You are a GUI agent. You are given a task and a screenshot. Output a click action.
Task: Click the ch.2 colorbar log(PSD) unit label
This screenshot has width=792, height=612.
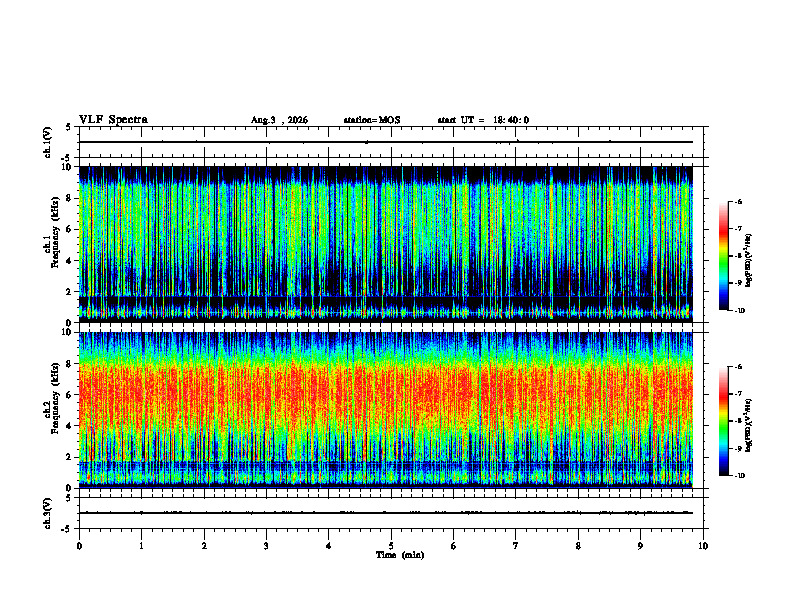click(748, 425)
